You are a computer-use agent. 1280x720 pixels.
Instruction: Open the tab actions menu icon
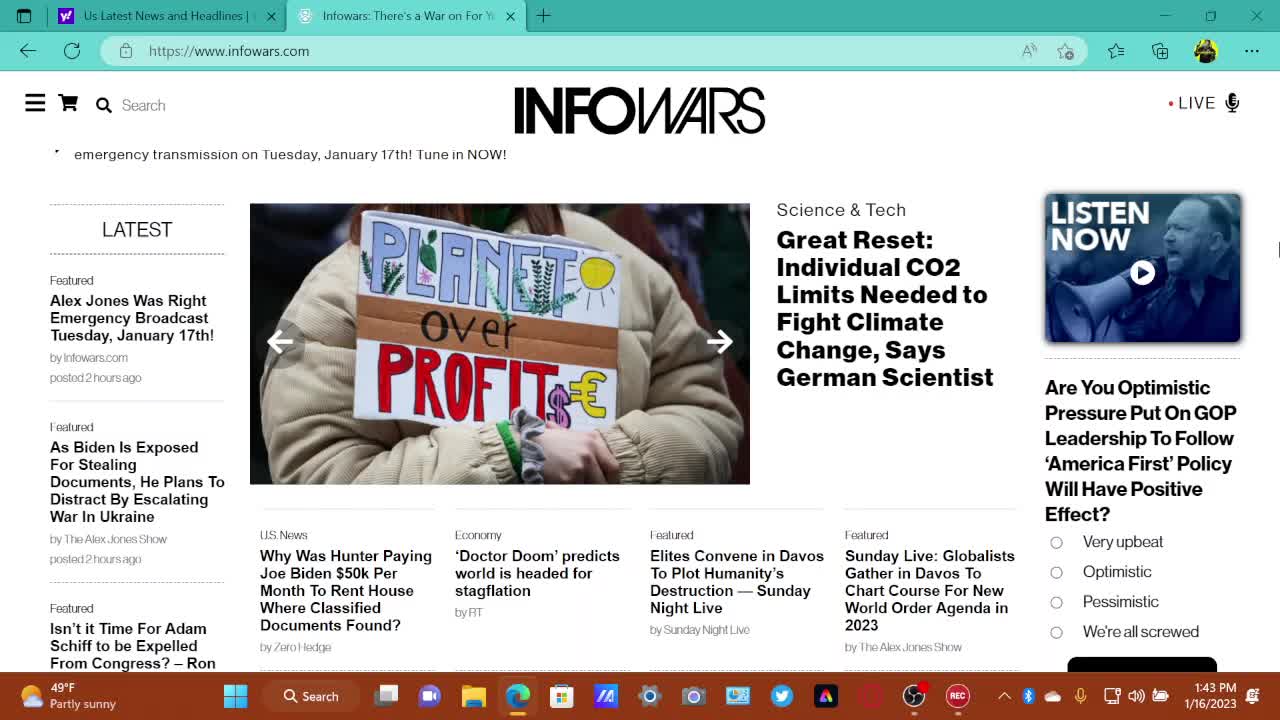pos(24,16)
